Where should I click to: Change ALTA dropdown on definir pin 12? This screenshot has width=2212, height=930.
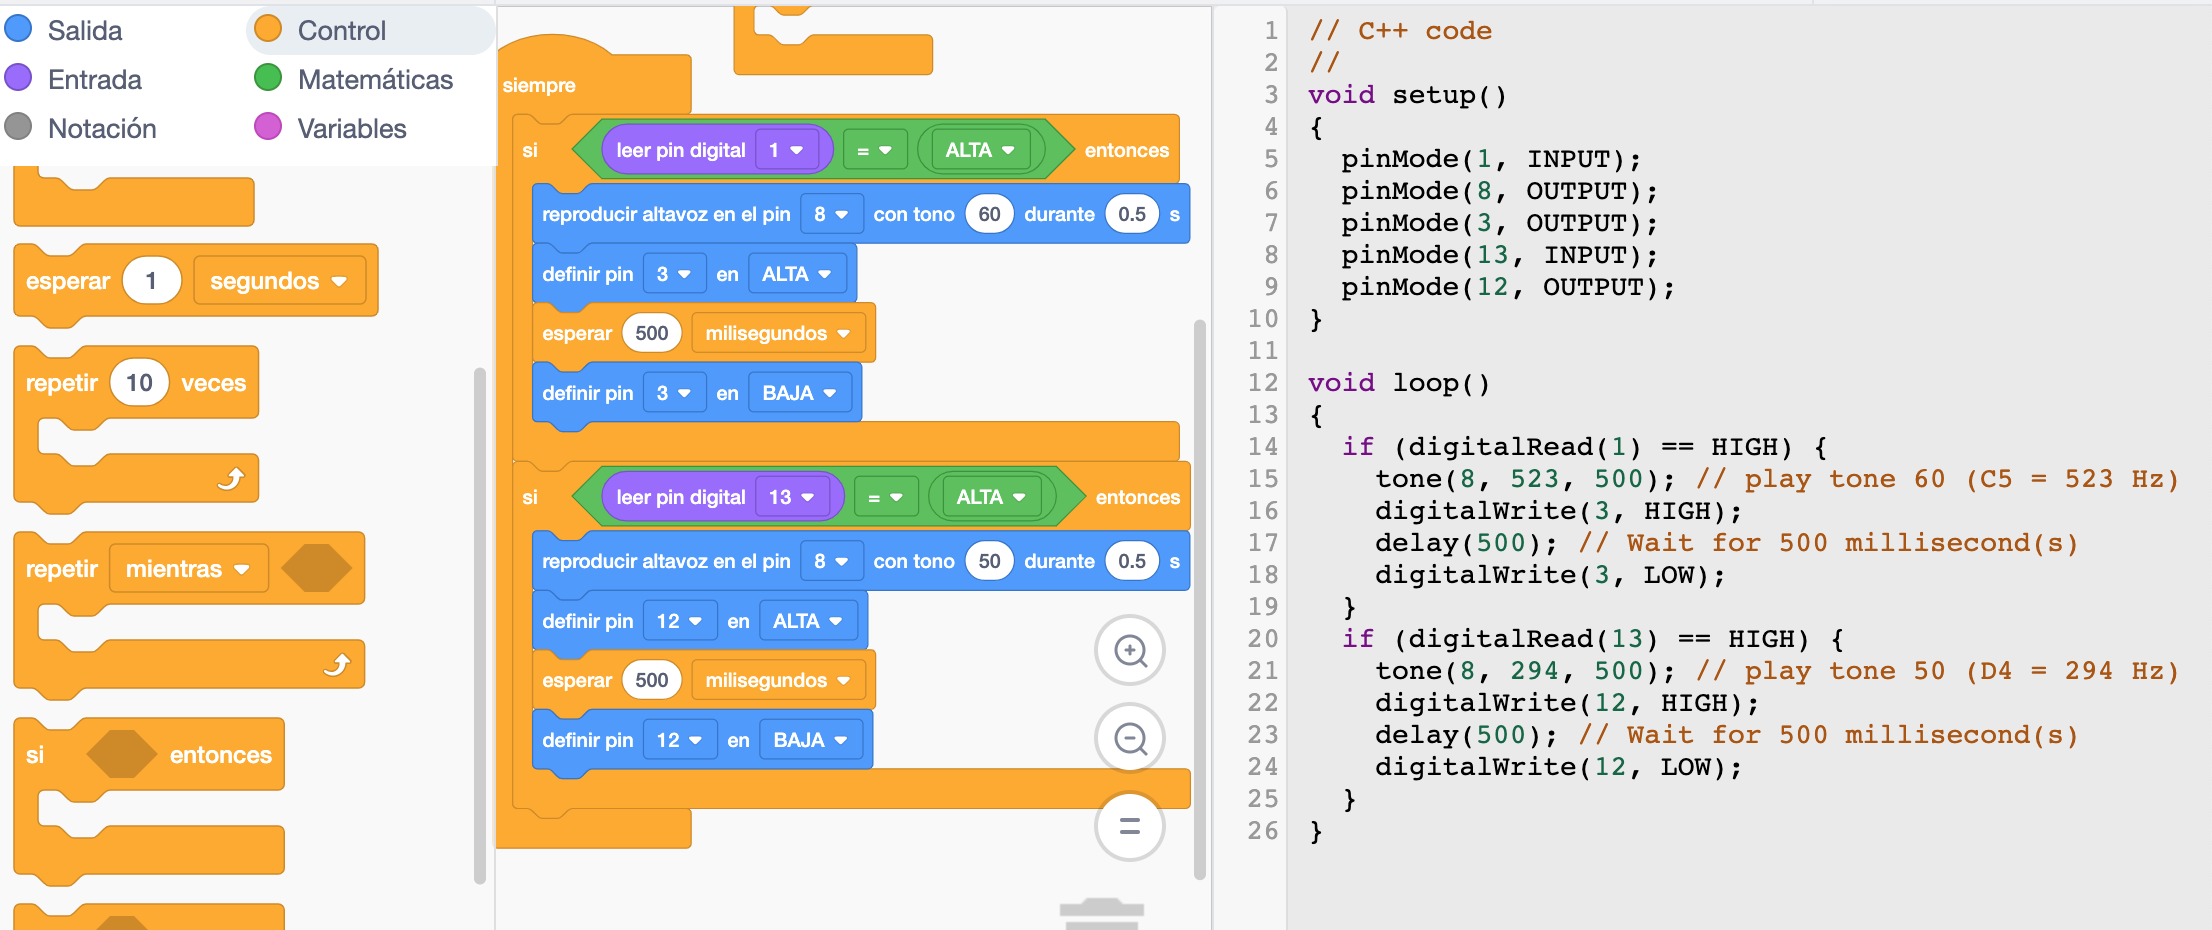[x=808, y=621]
